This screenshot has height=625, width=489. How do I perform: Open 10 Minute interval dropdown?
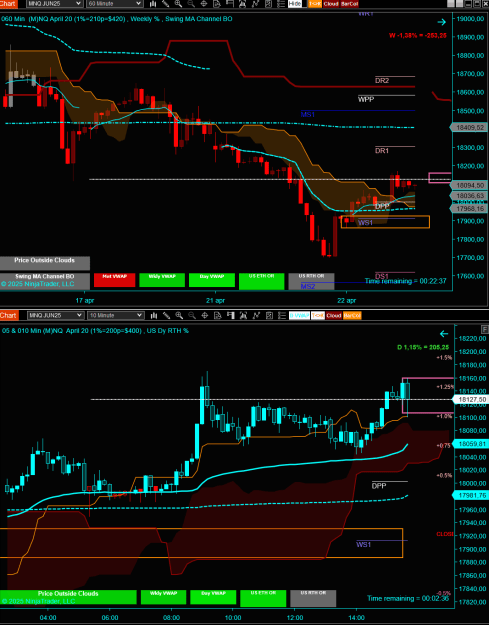115,315
